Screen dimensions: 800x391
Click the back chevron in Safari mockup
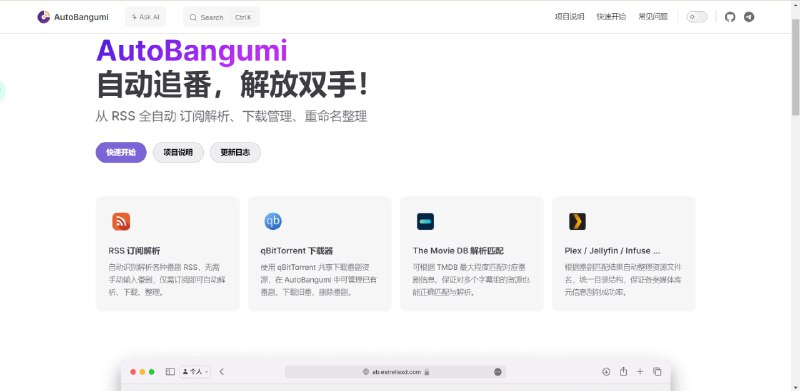click(x=221, y=372)
